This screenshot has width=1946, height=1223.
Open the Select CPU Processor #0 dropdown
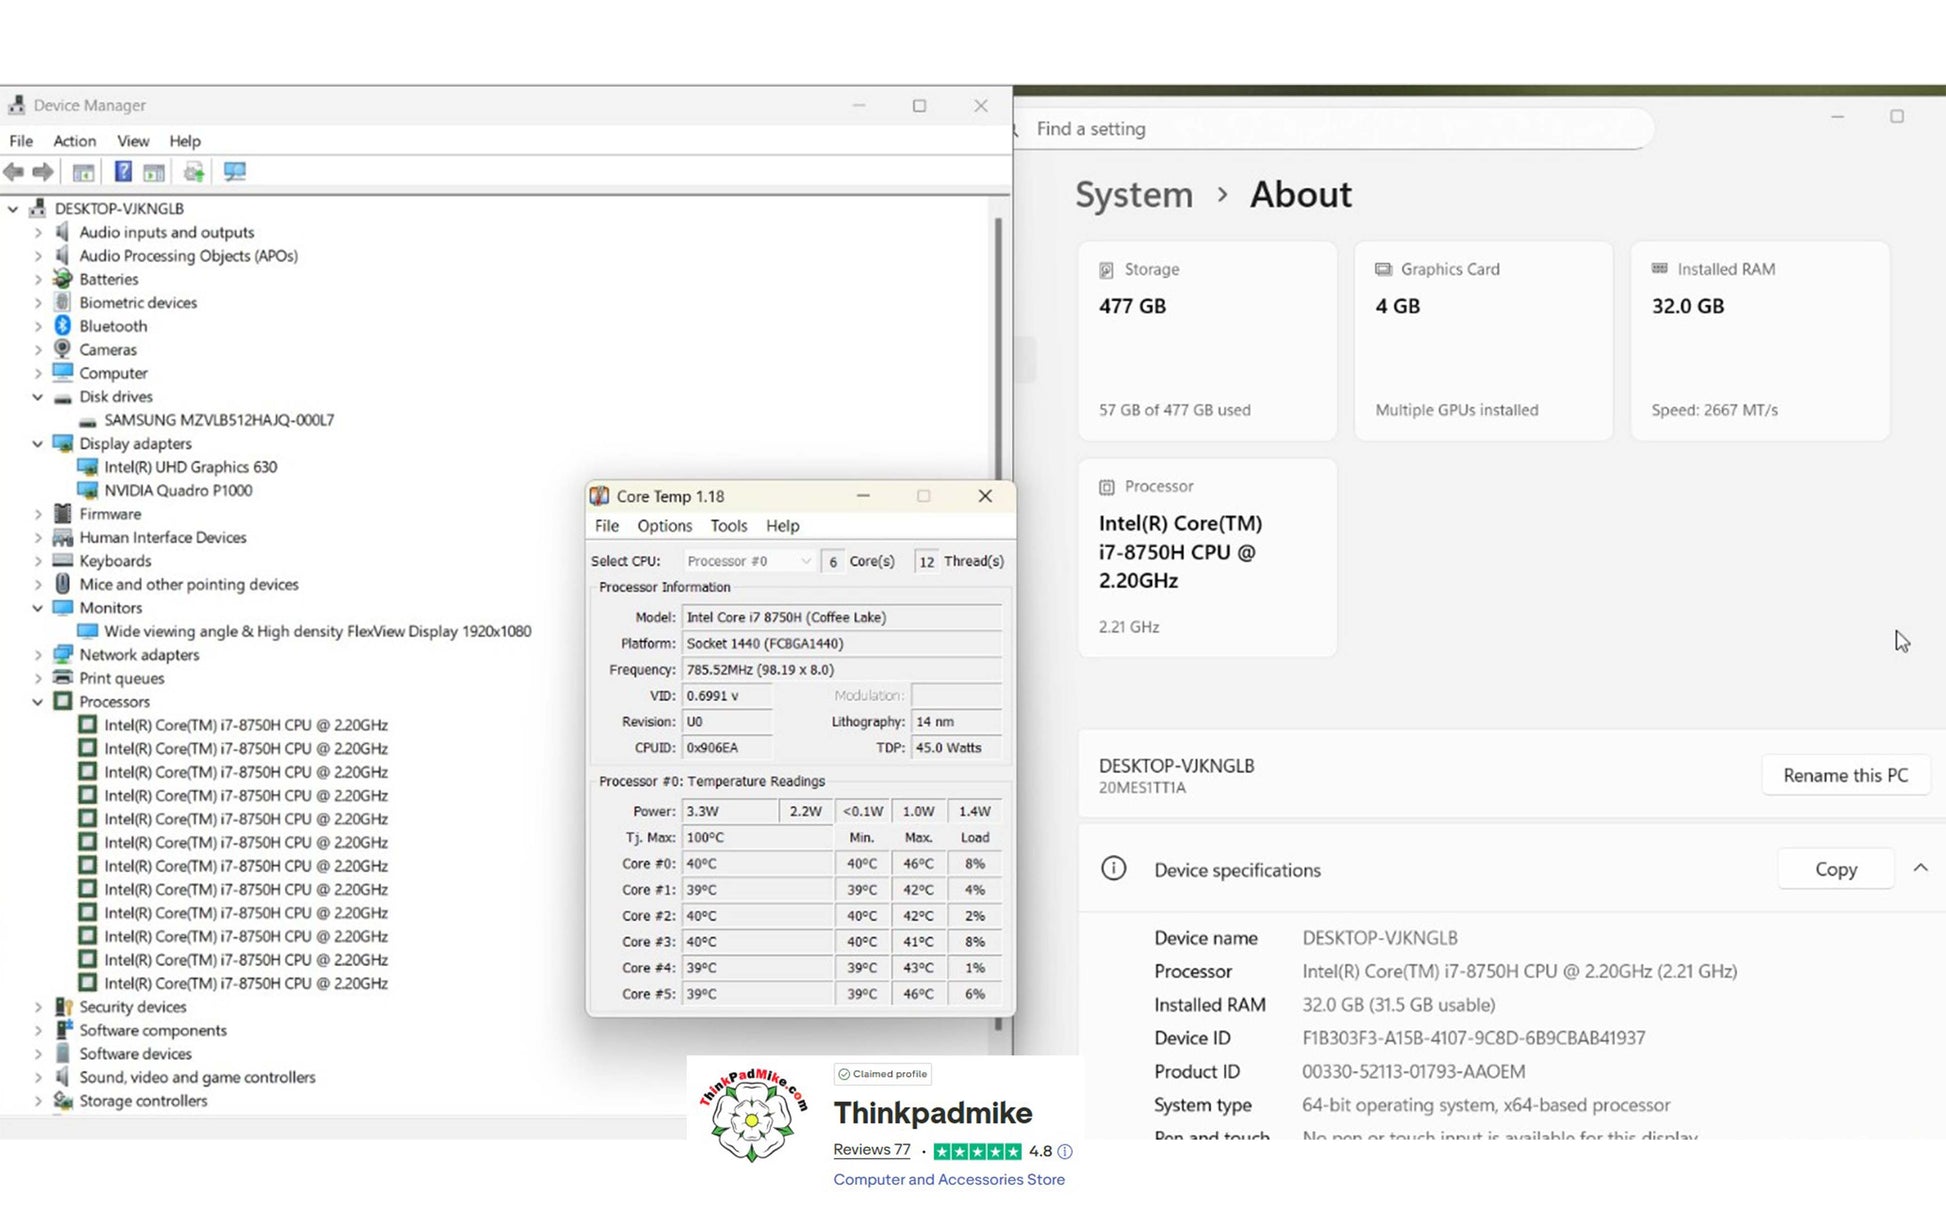(x=748, y=561)
